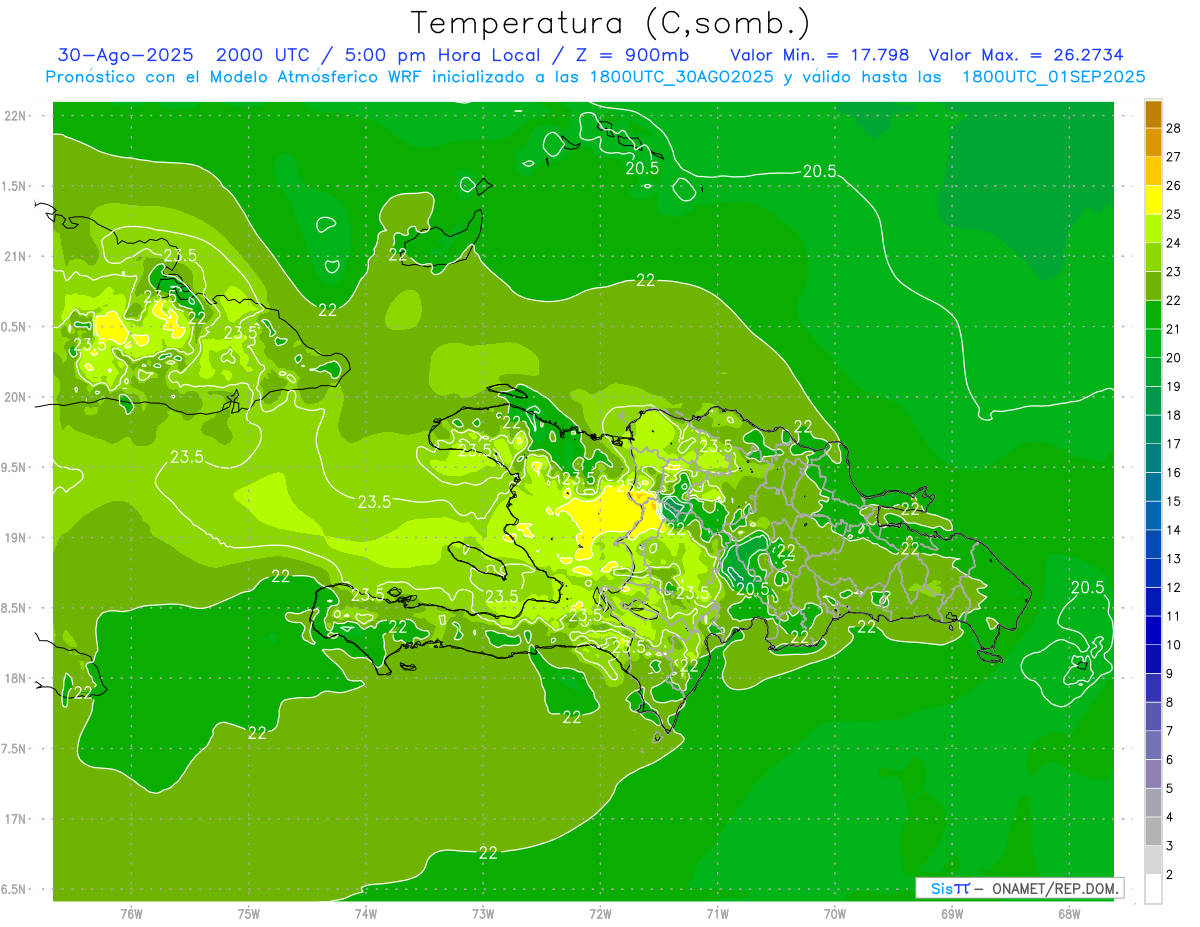1200x927 pixels.
Task: Click the "70W" longitude axis label
Action: 834,914
